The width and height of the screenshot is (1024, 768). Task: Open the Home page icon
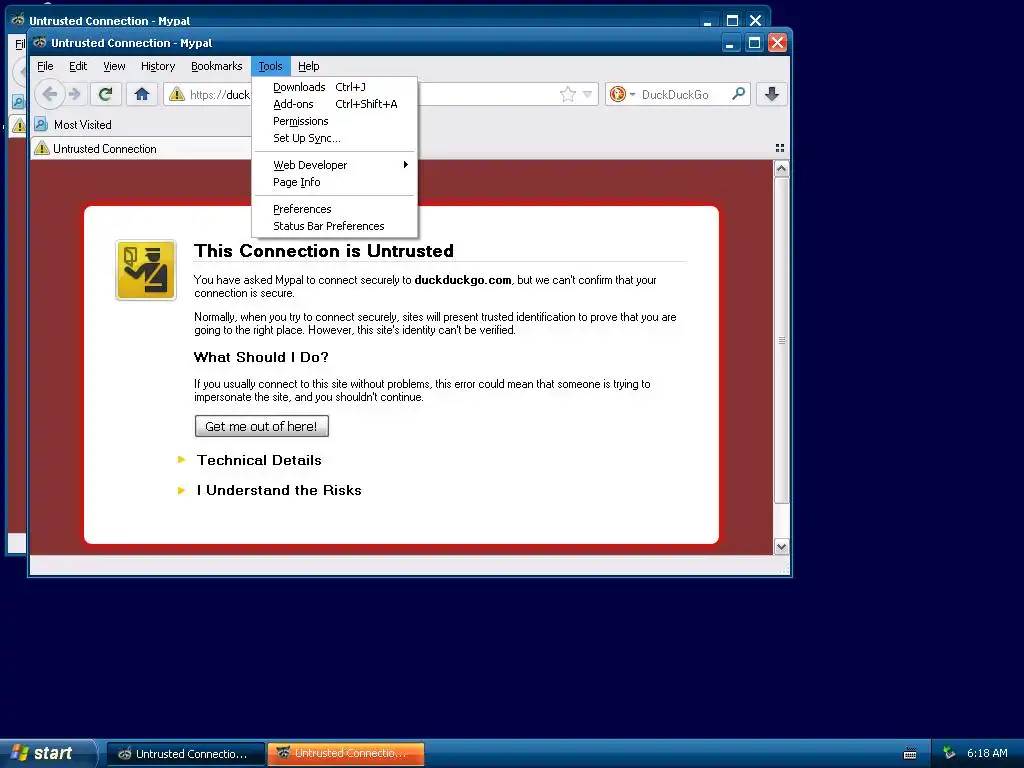click(x=142, y=95)
